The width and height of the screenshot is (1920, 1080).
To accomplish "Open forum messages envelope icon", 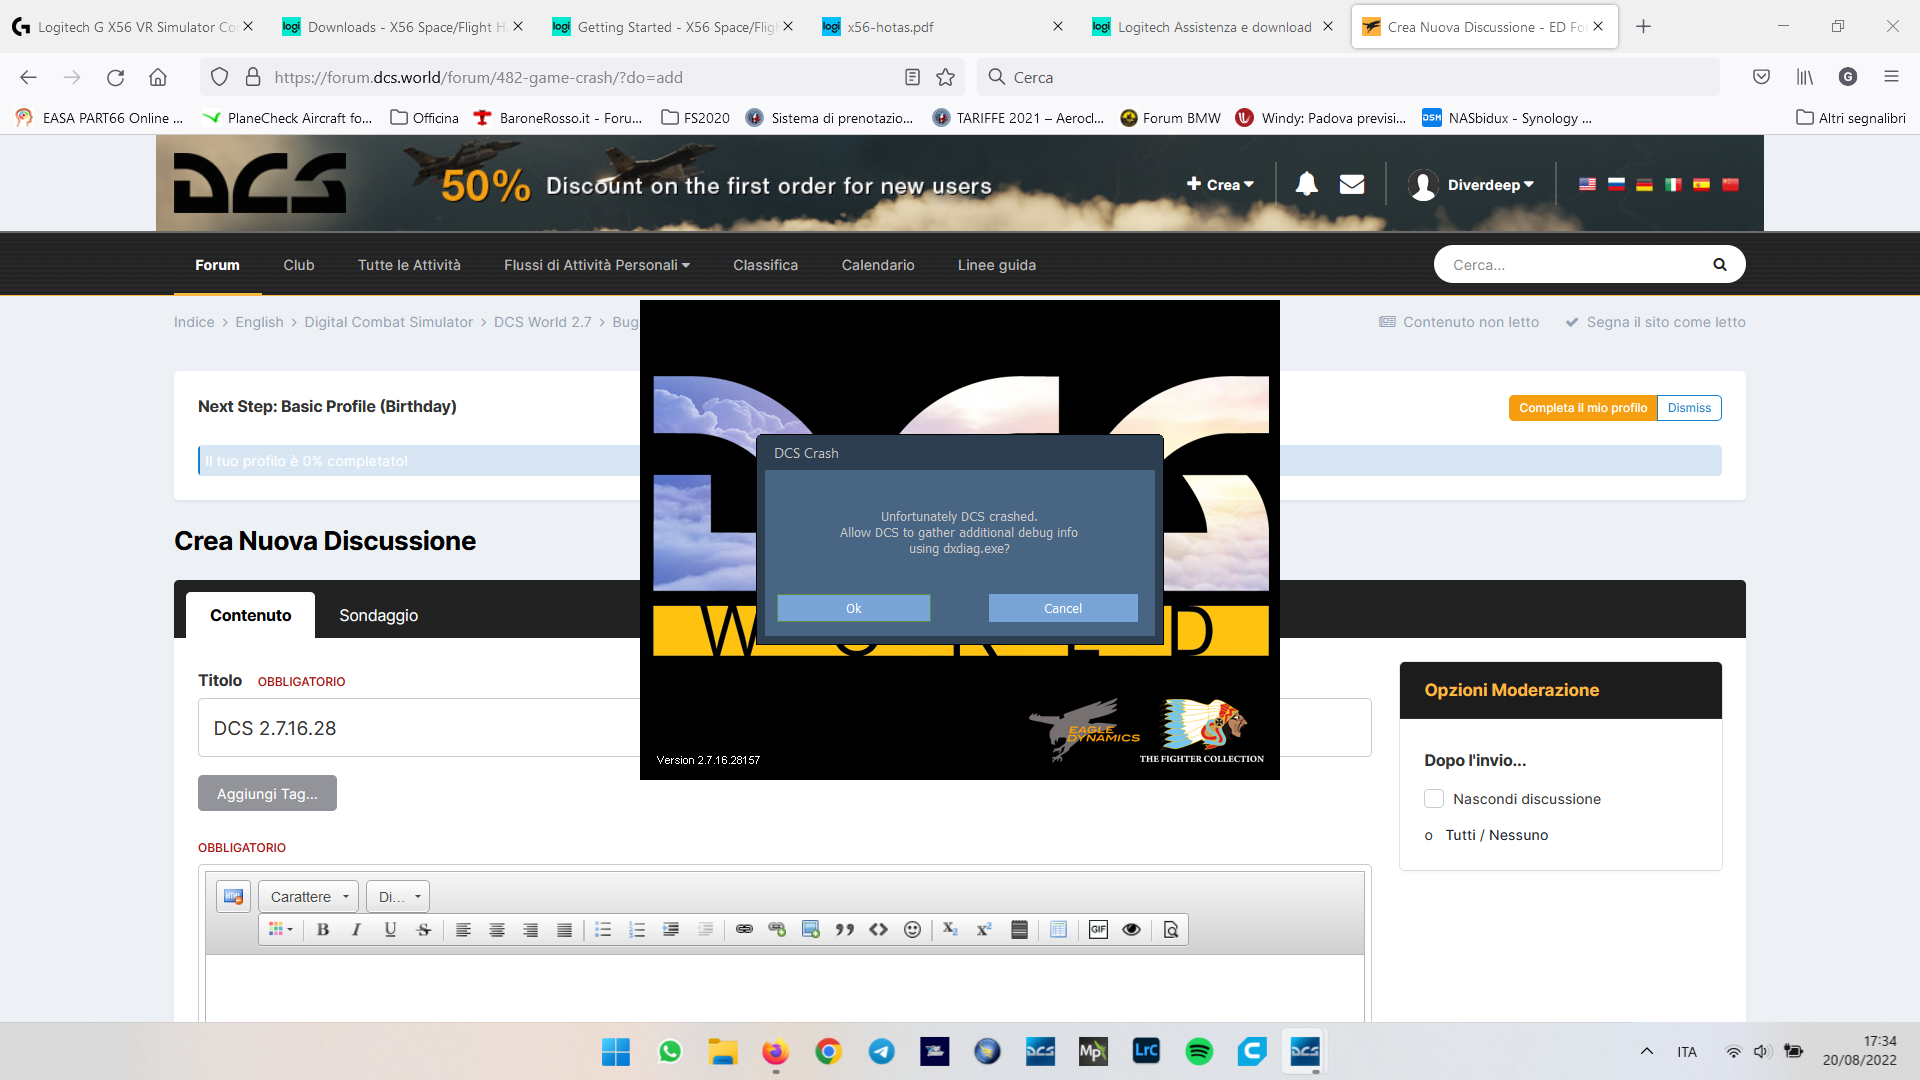I will click(1352, 184).
